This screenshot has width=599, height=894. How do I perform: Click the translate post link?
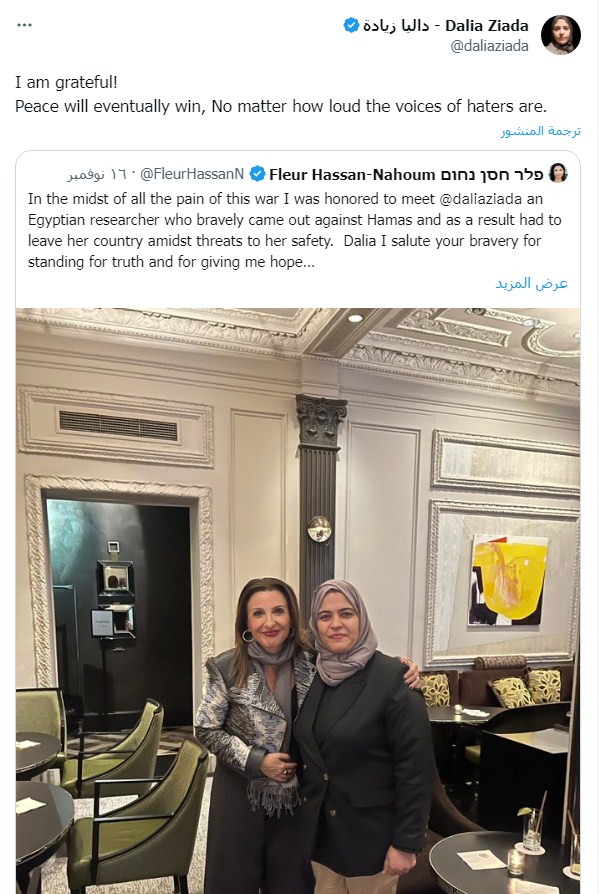click(x=540, y=131)
